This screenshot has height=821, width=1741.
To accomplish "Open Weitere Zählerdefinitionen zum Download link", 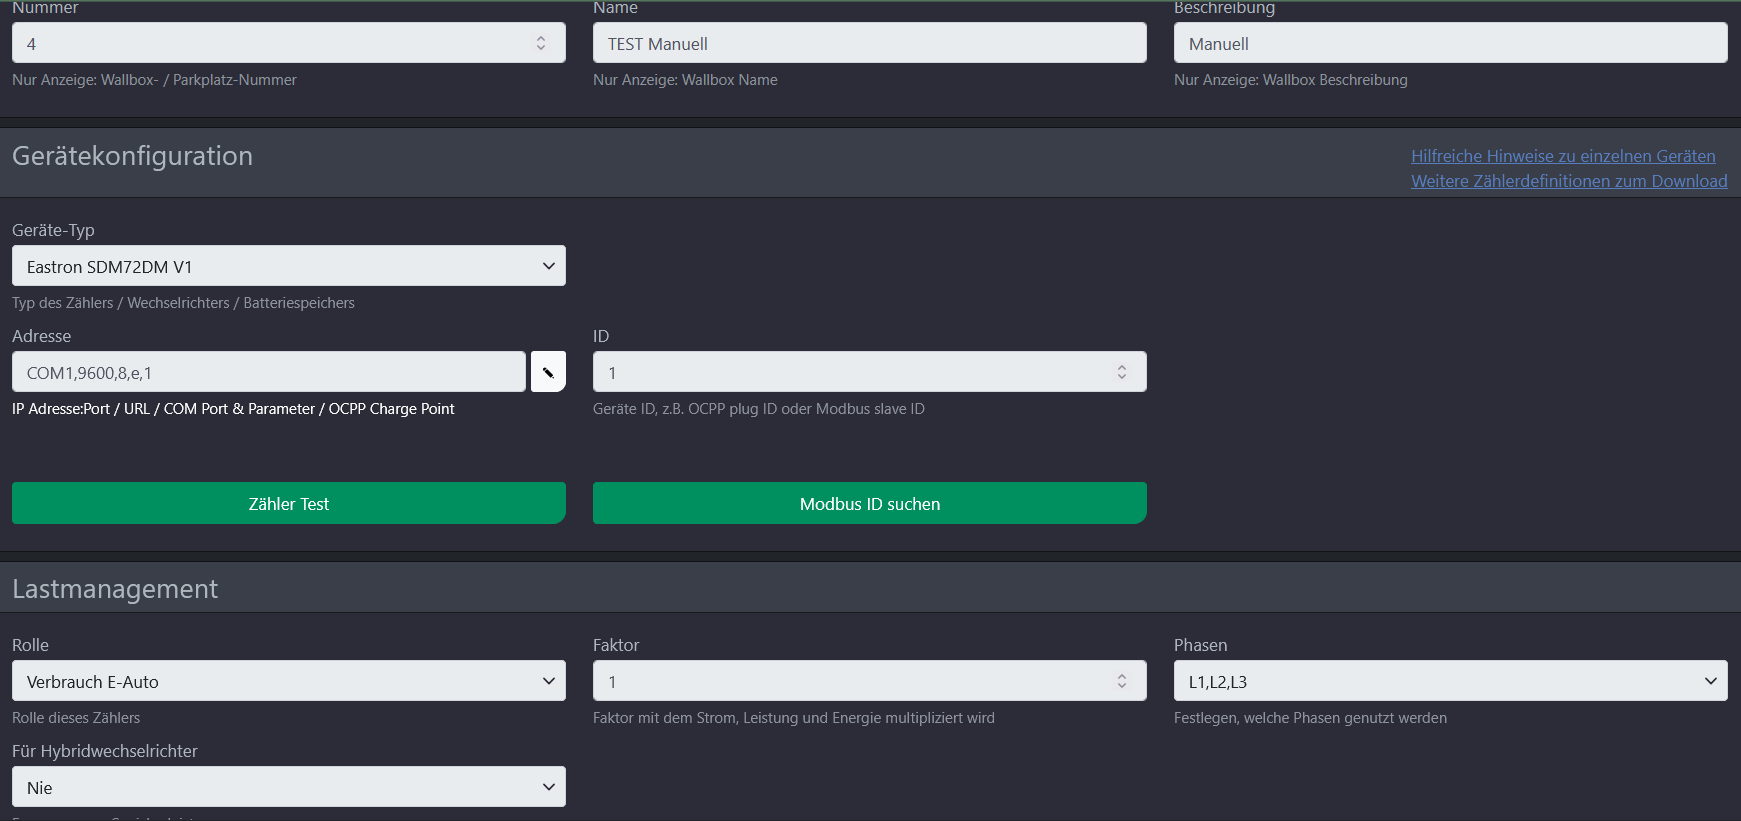I will click(1569, 181).
